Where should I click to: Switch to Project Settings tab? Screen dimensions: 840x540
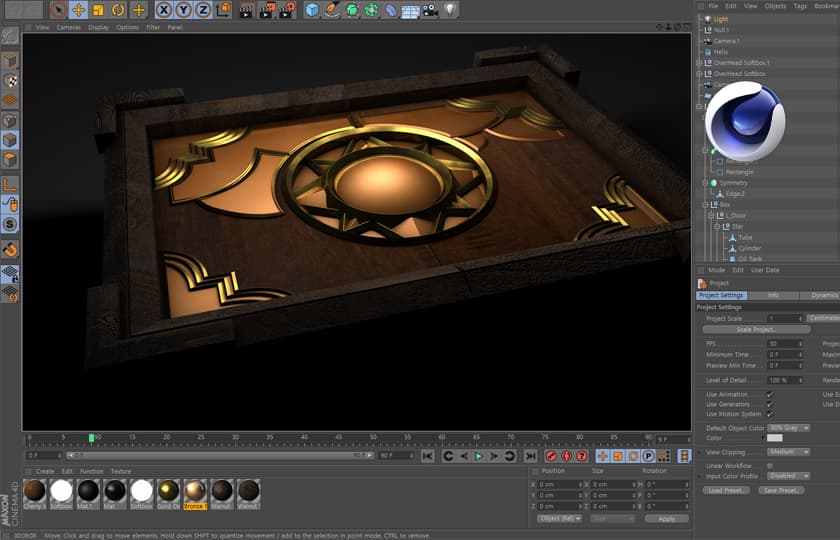click(x=721, y=295)
